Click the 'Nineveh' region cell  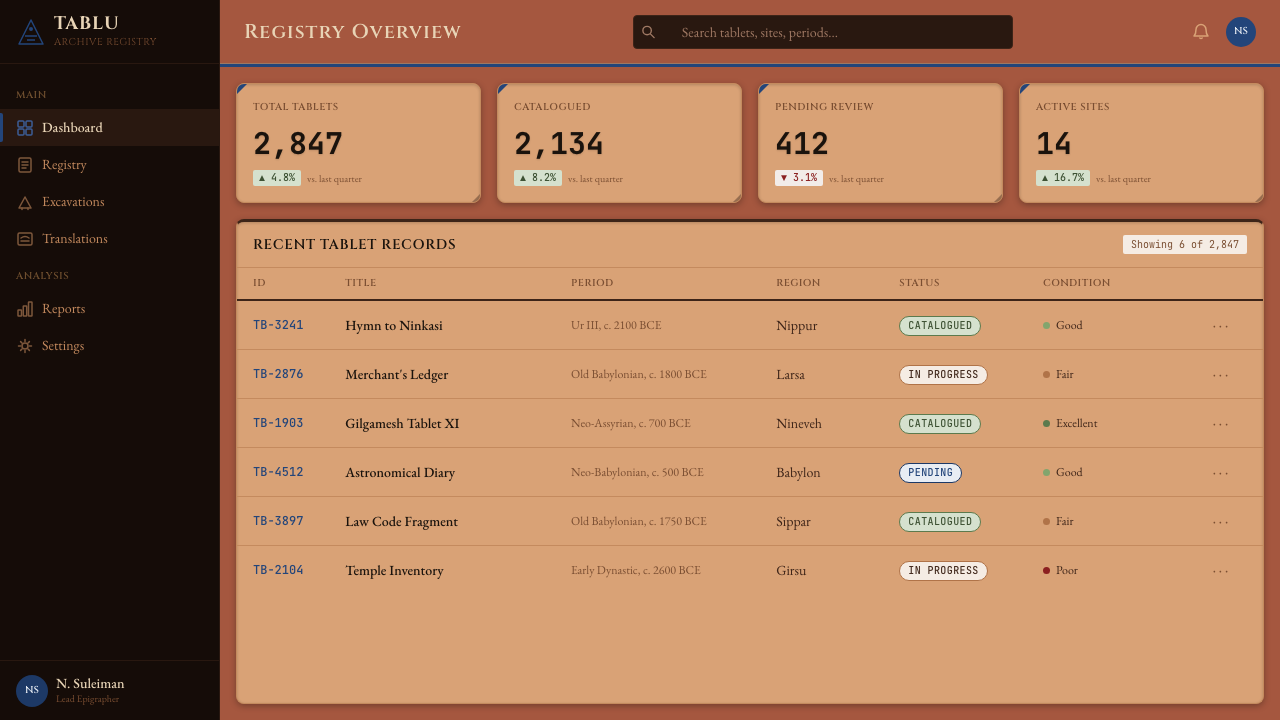click(799, 424)
